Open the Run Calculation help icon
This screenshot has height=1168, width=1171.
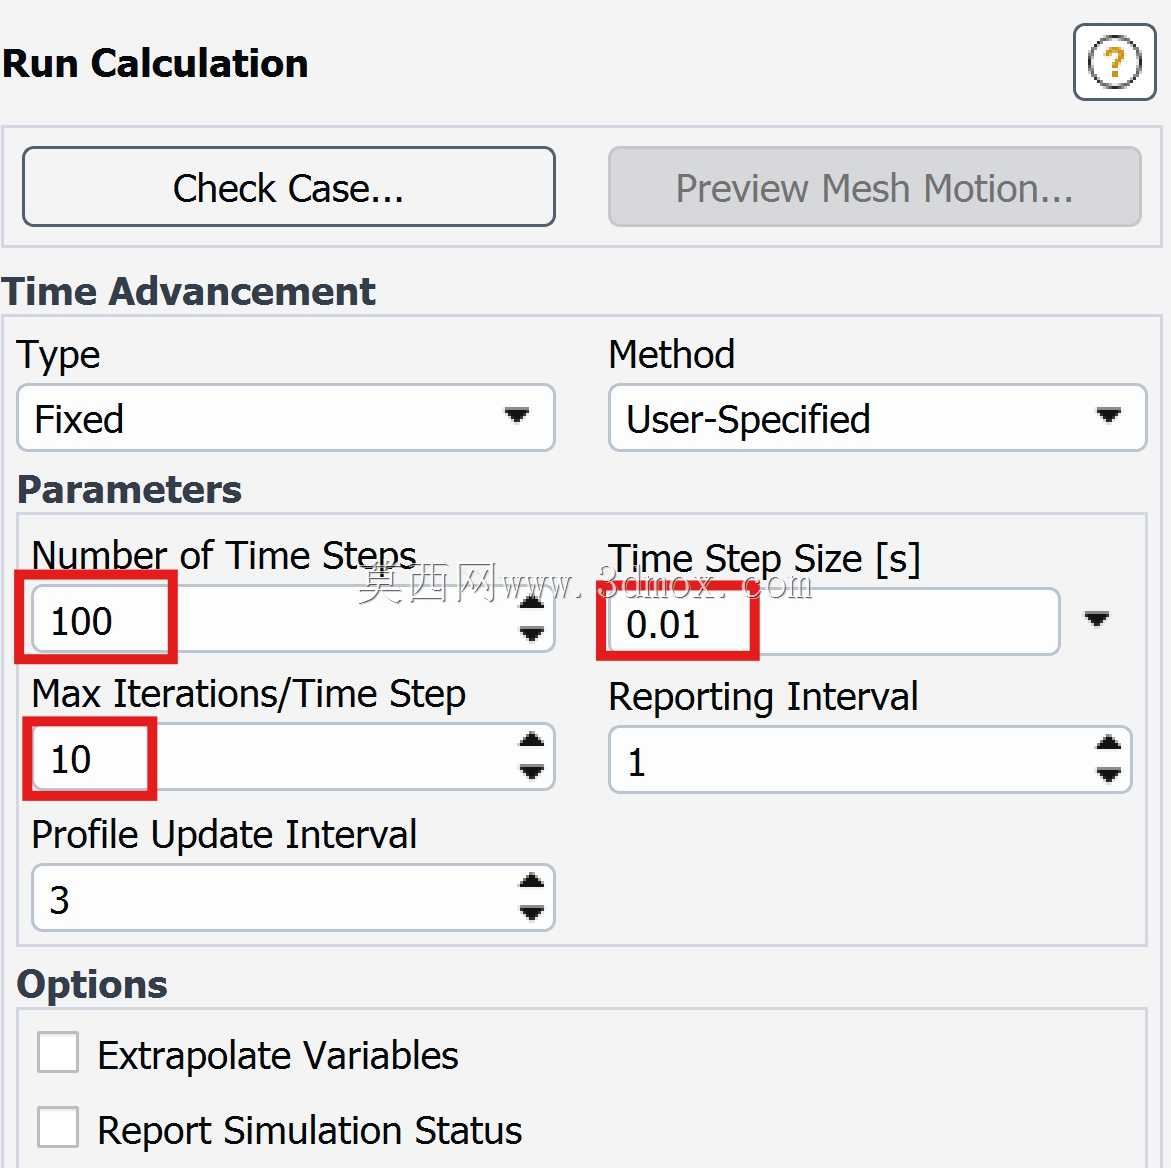click(1114, 62)
